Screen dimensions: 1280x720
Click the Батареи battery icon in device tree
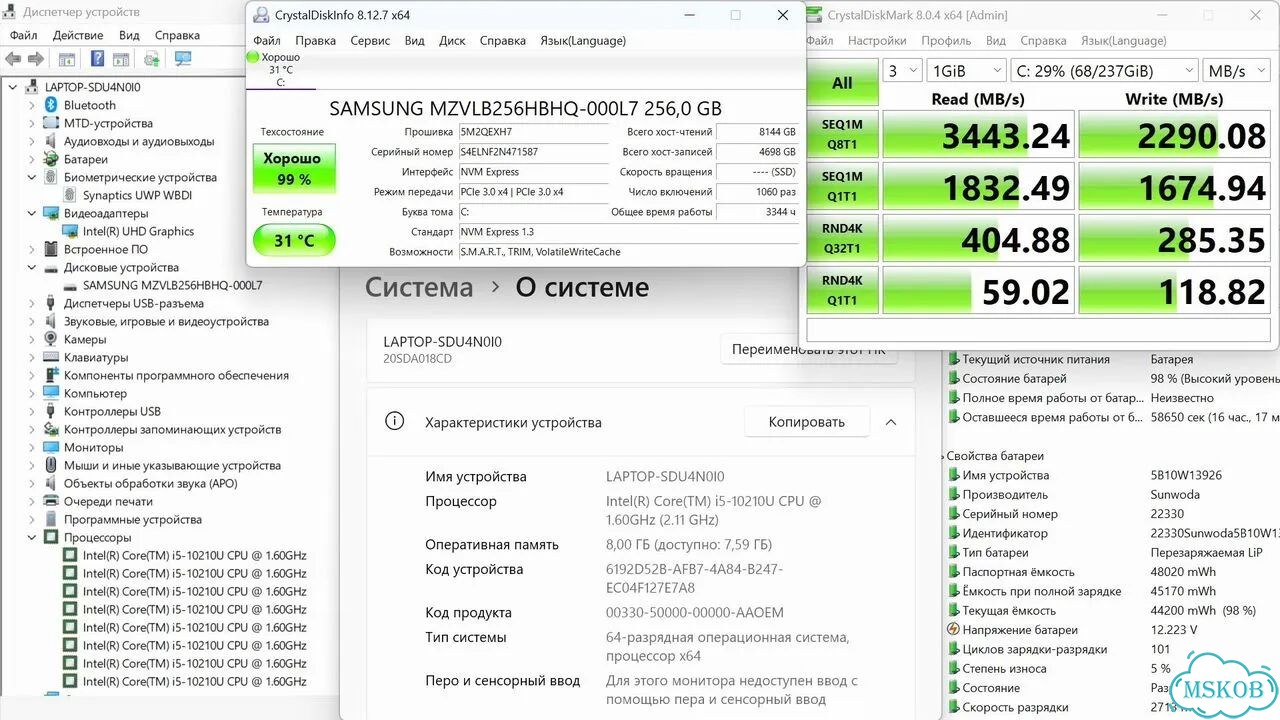(x=51, y=159)
